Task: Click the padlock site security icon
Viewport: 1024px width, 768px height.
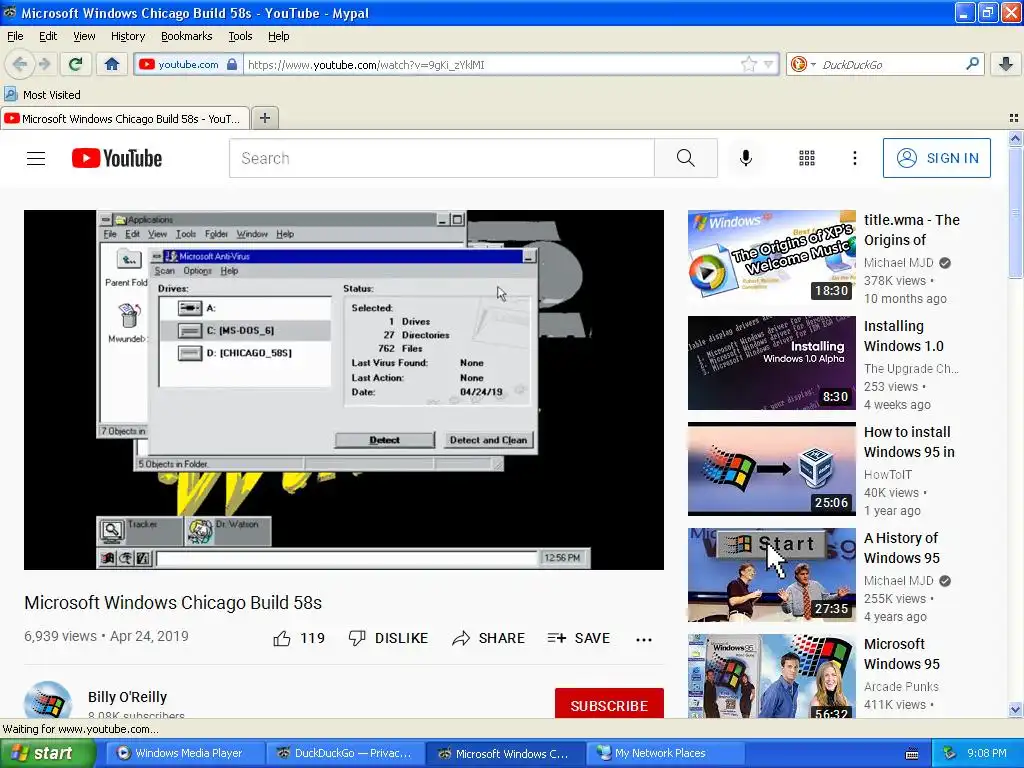Action: coord(231,64)
